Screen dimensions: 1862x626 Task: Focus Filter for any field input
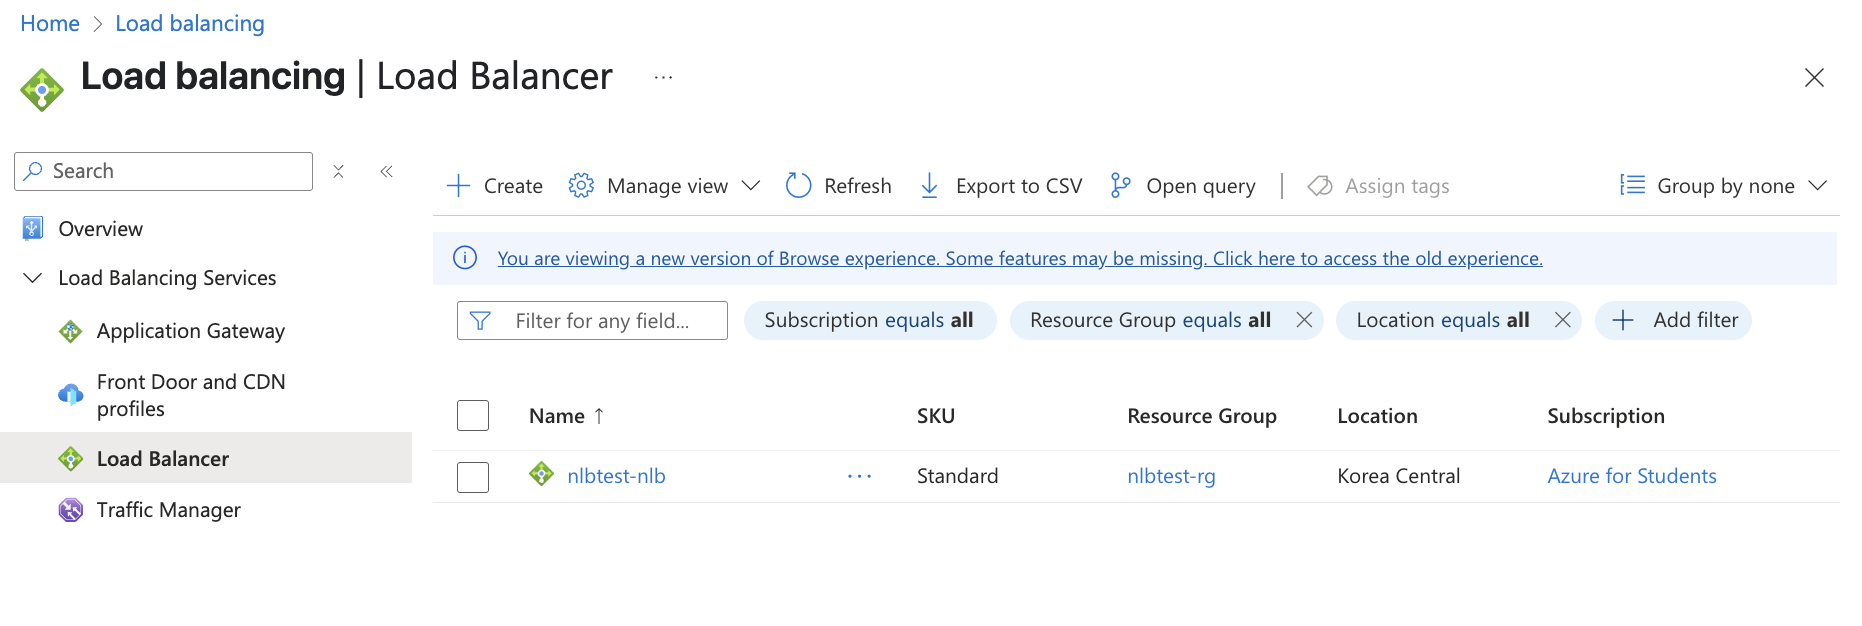[x=592, y=320]
